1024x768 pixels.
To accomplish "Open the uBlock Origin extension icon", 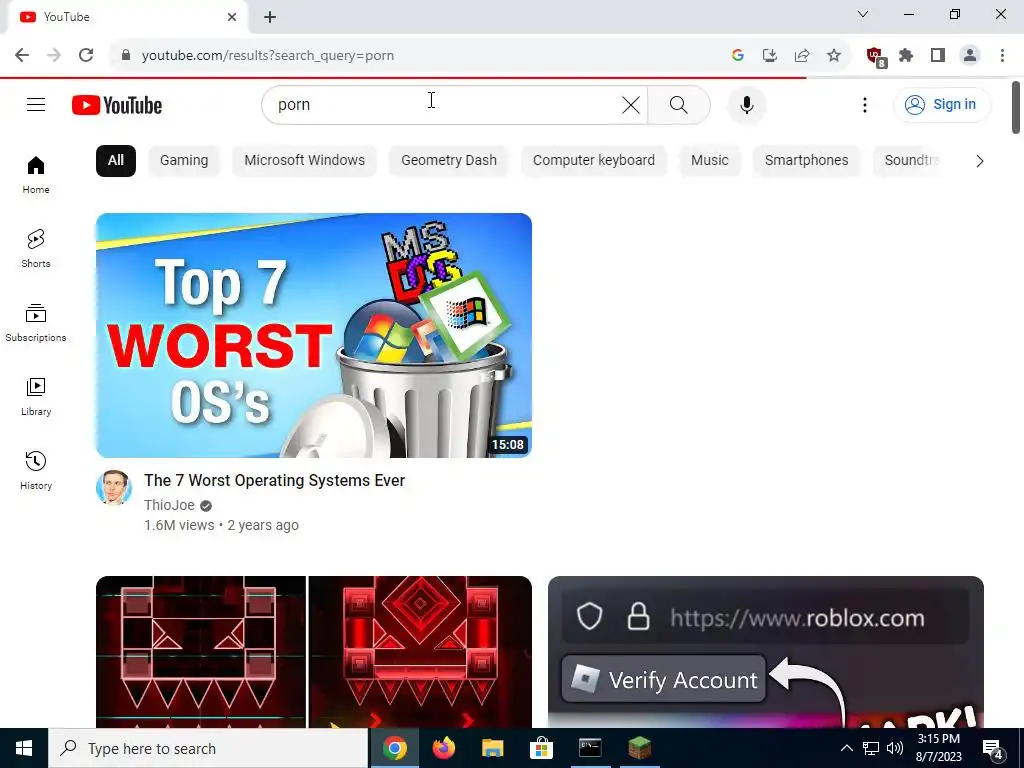I will 876,57.
